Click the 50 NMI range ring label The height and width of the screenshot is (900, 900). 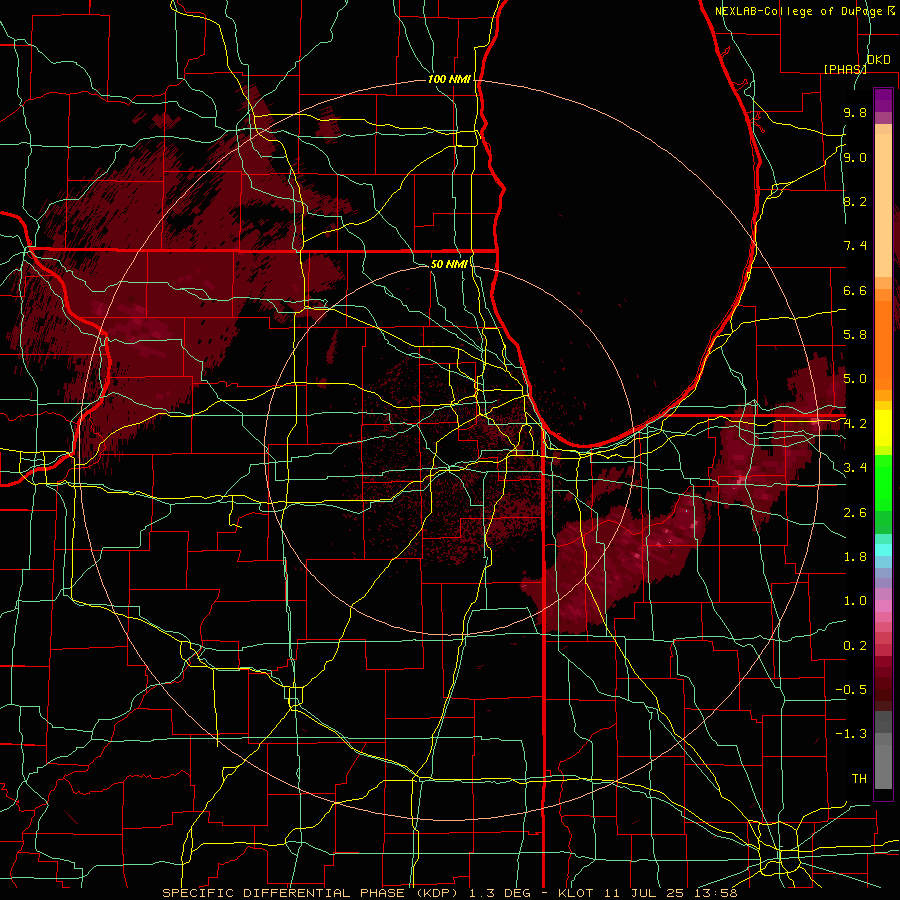(449, 264)
